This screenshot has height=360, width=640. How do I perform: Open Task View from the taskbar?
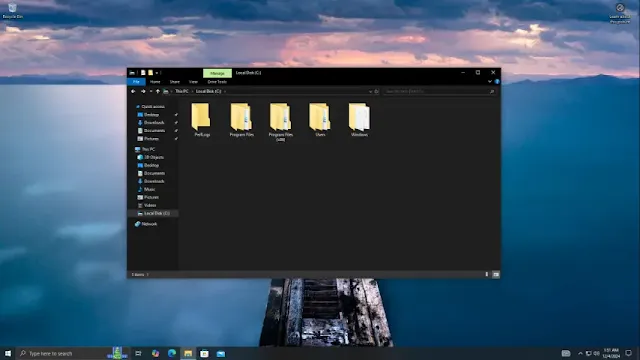tap(138, 353)
